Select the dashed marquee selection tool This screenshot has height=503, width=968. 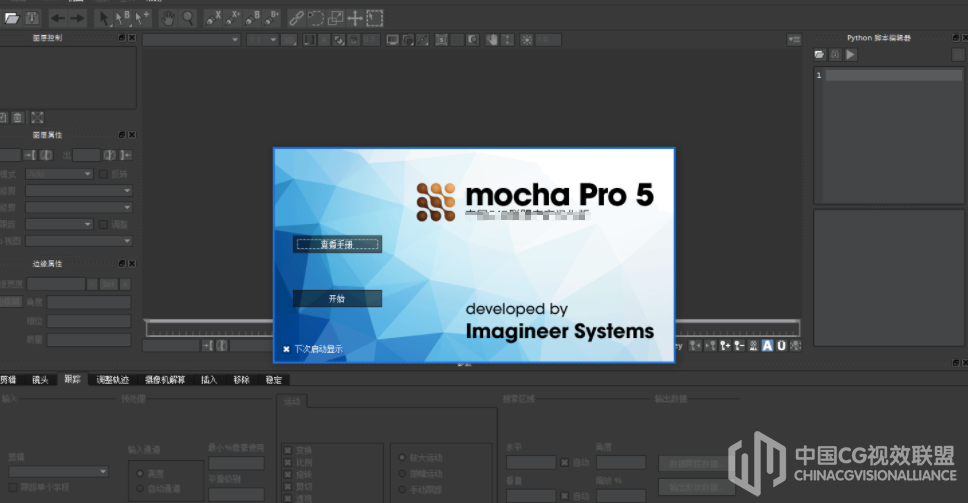point(375,19)
